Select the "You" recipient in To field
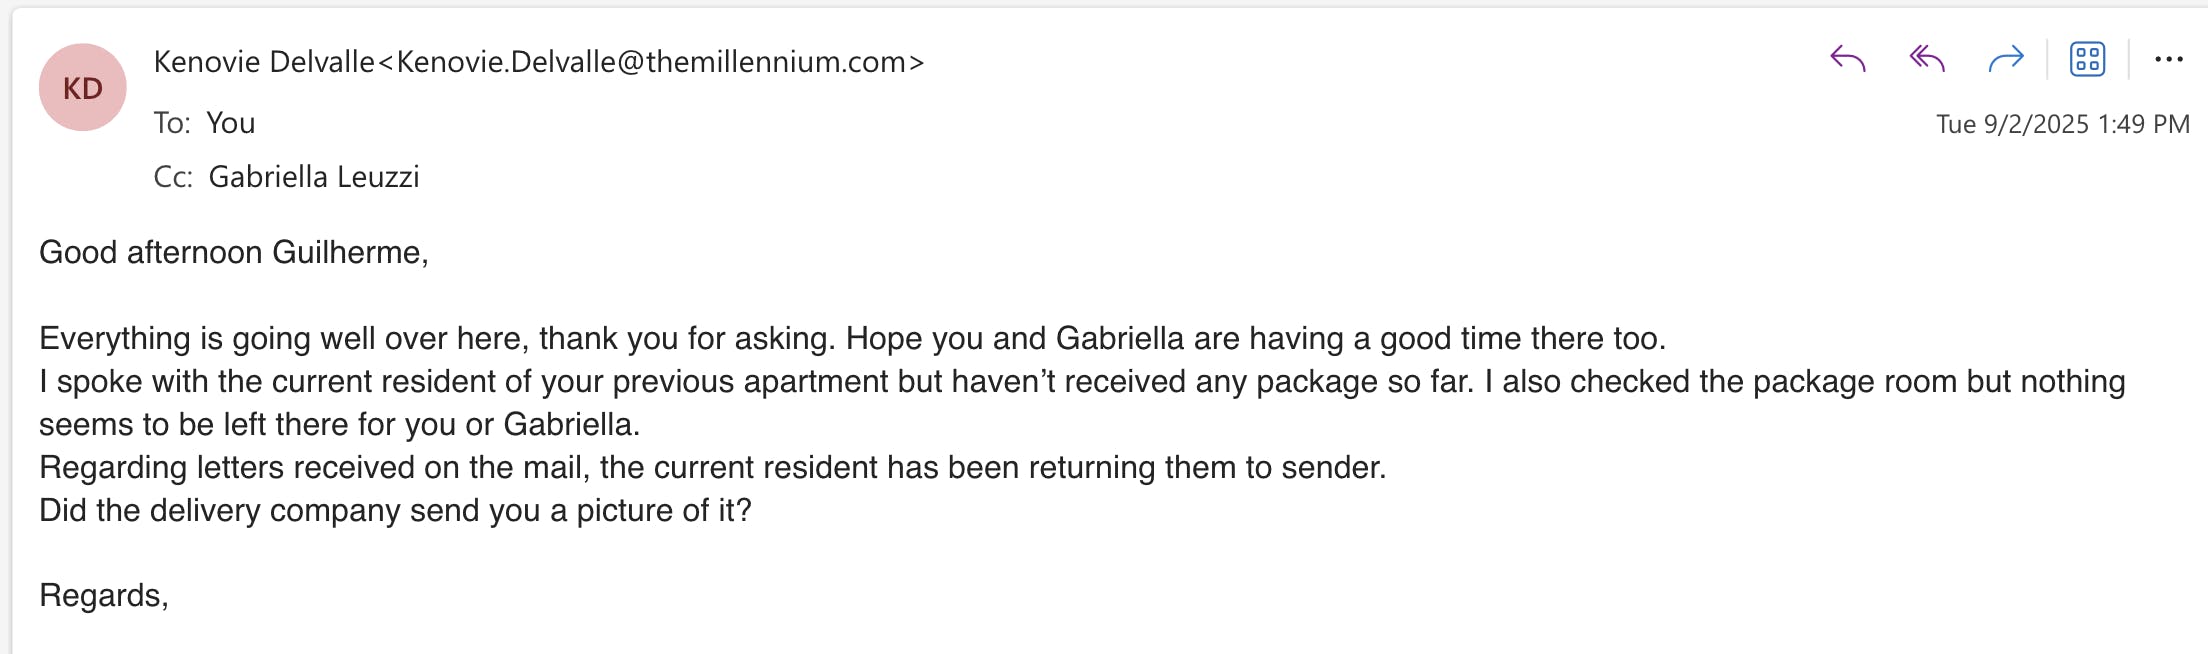2208x654 pixels. (x=231, y=123)
